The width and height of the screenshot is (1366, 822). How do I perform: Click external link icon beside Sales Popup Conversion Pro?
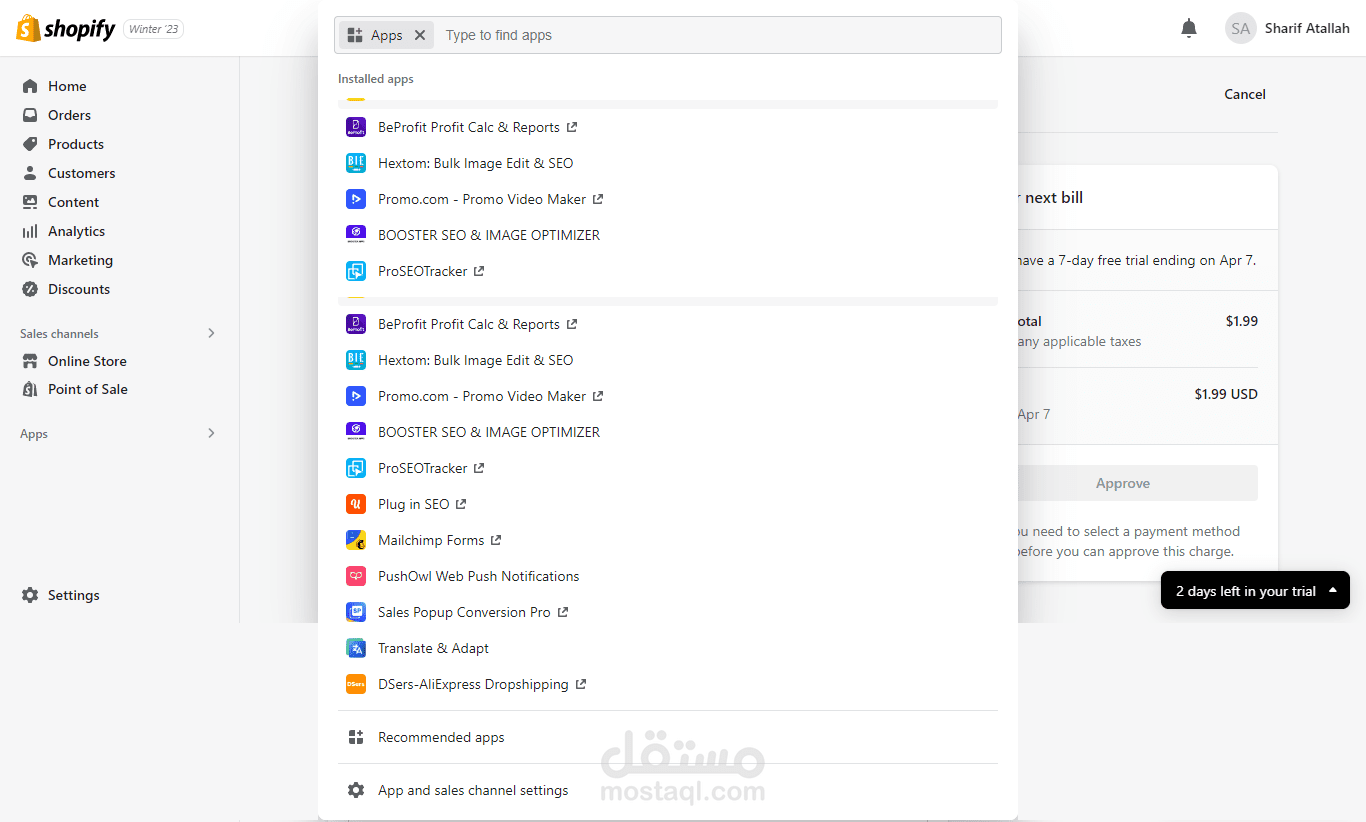click(x=563, y=612)
